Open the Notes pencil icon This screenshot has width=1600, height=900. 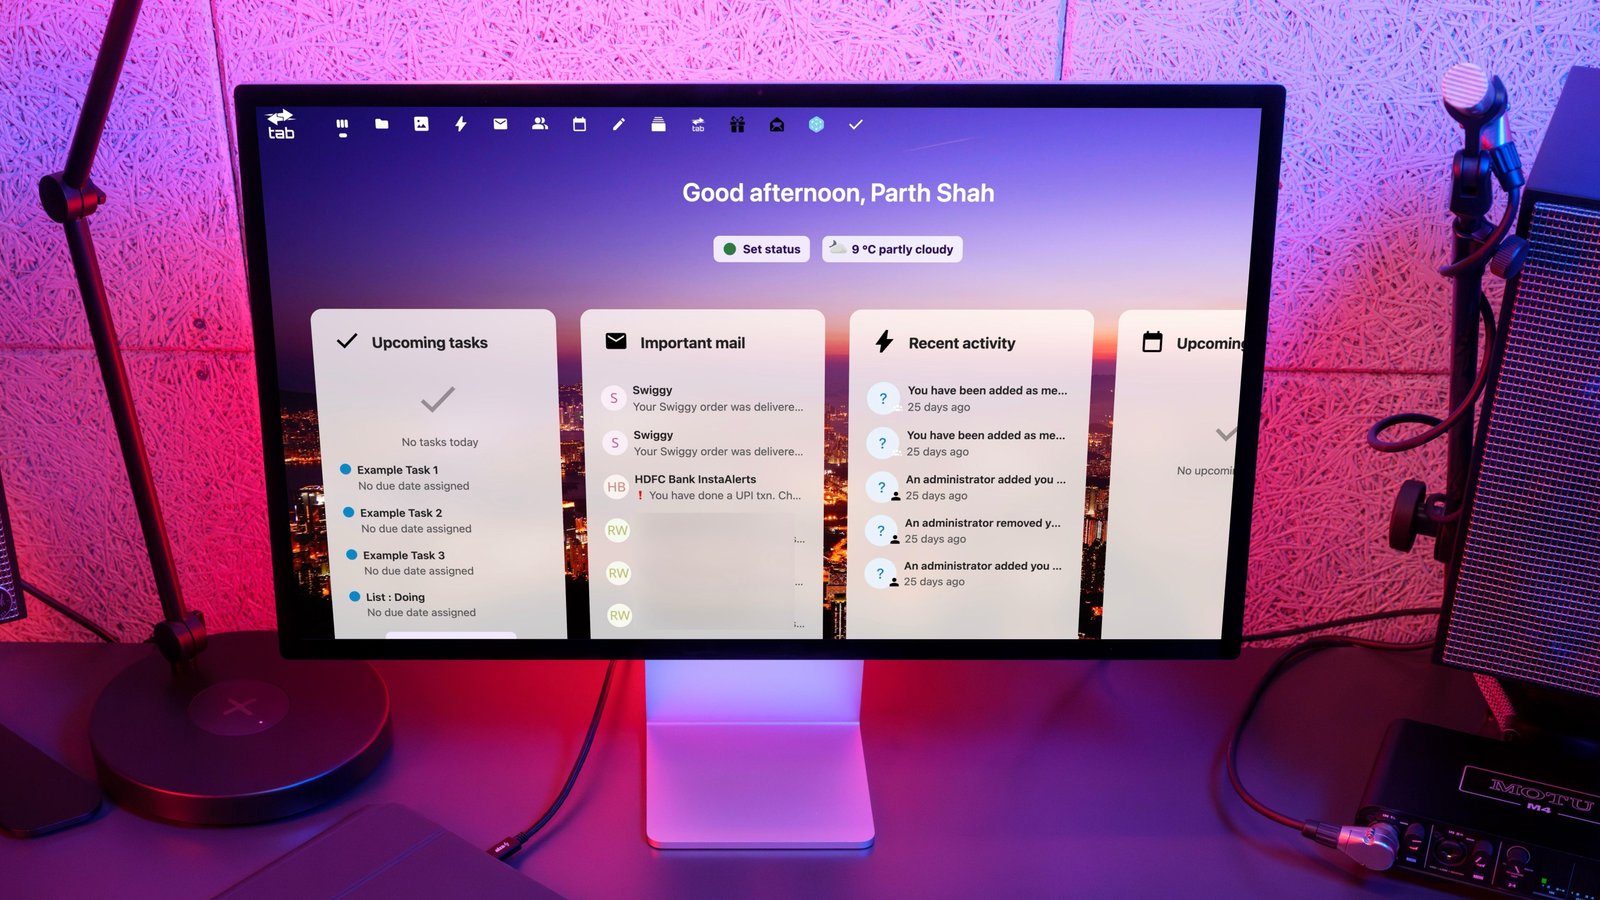pyautogui.click(x=619, y=124)
